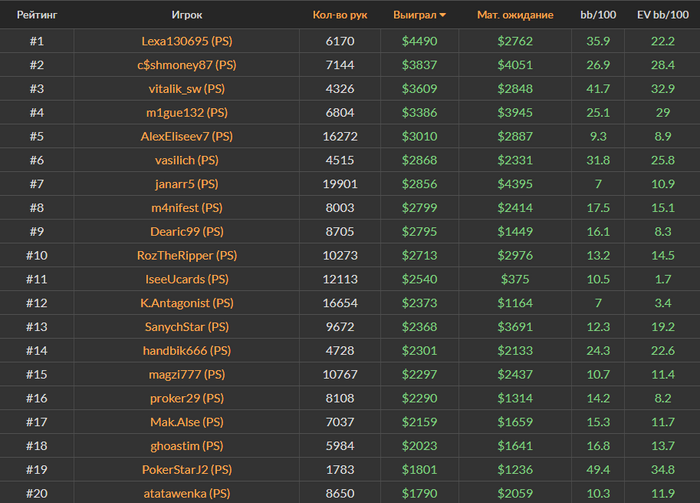Image resolution: width=700 pixels, height=503 pixels.
Task: Select RozTheRipper (PS) player link
Action: 188,256
